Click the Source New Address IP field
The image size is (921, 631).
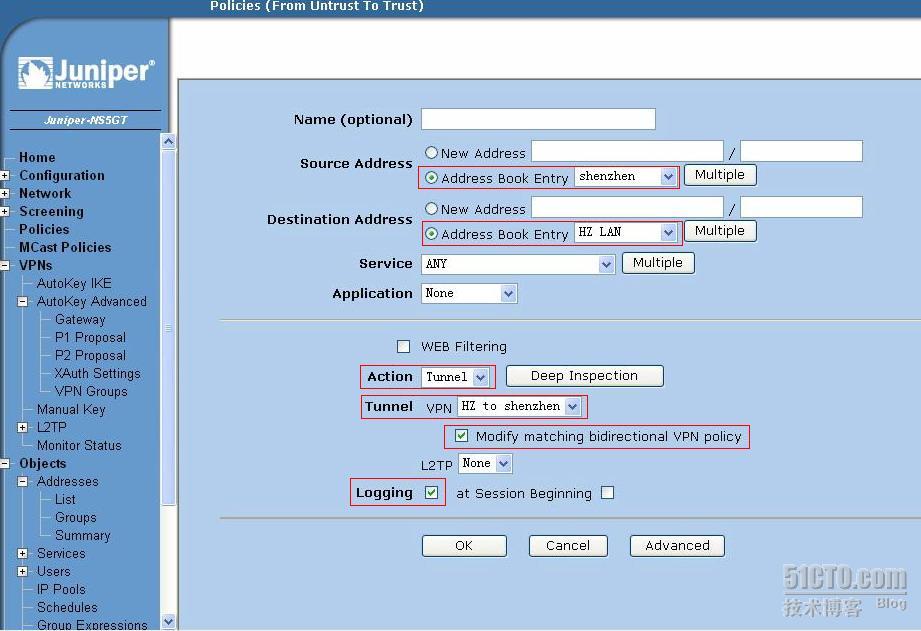click(627, 151)
